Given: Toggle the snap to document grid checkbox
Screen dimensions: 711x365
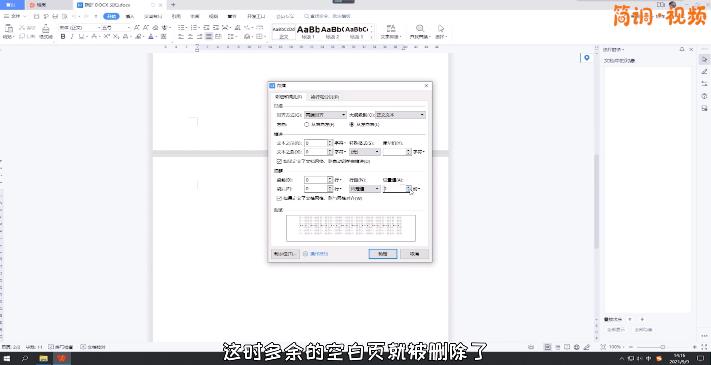Looking at the screenshot, I should tap(279, 198).
